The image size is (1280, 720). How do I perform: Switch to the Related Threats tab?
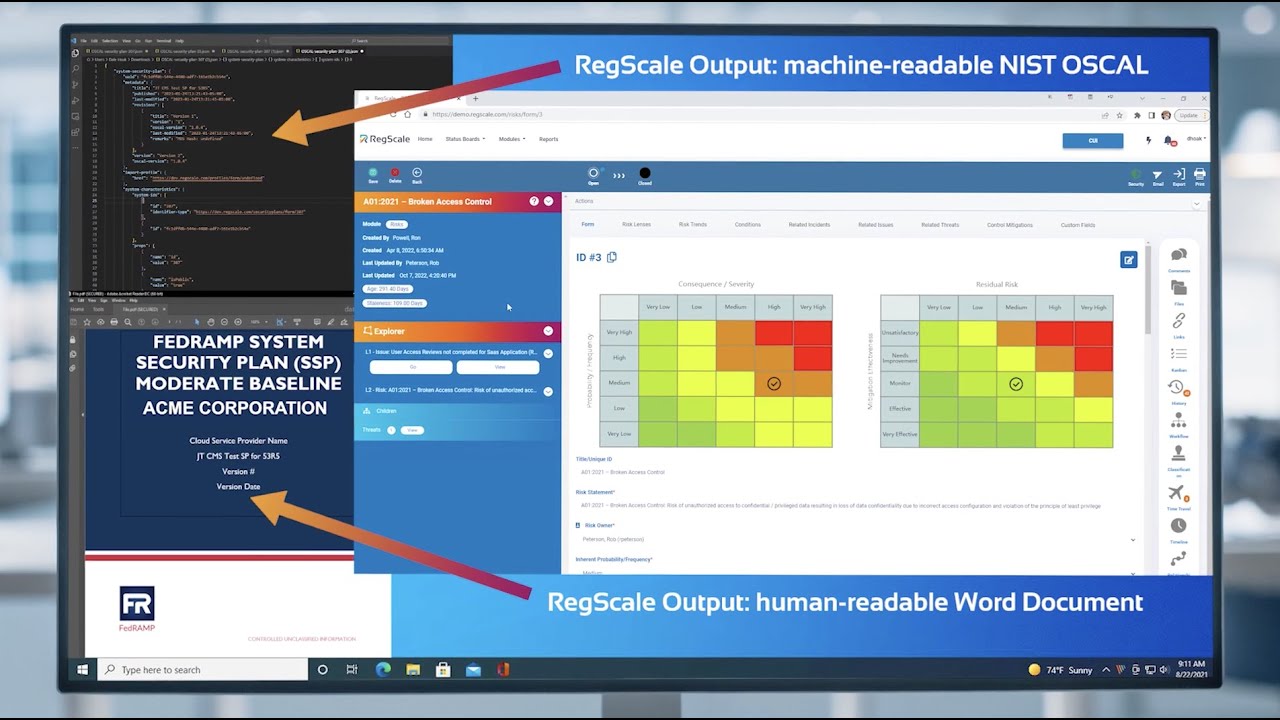[940, 224]
